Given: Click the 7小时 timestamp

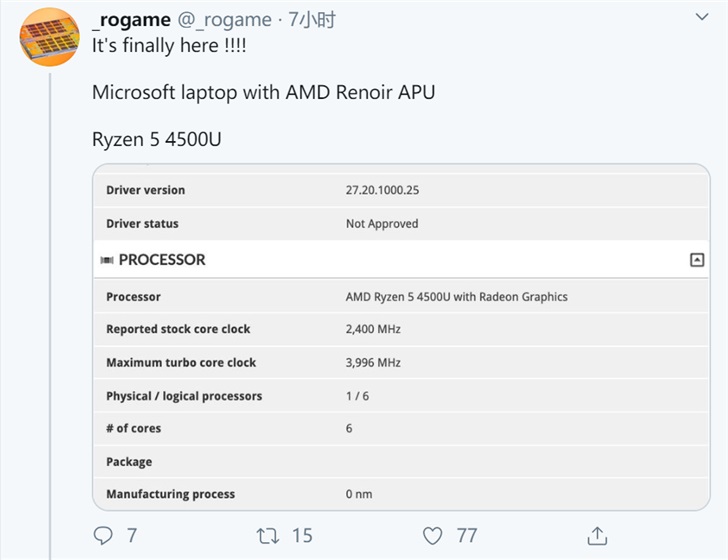Looking at the screenshot, I should (x=312, y=20).
